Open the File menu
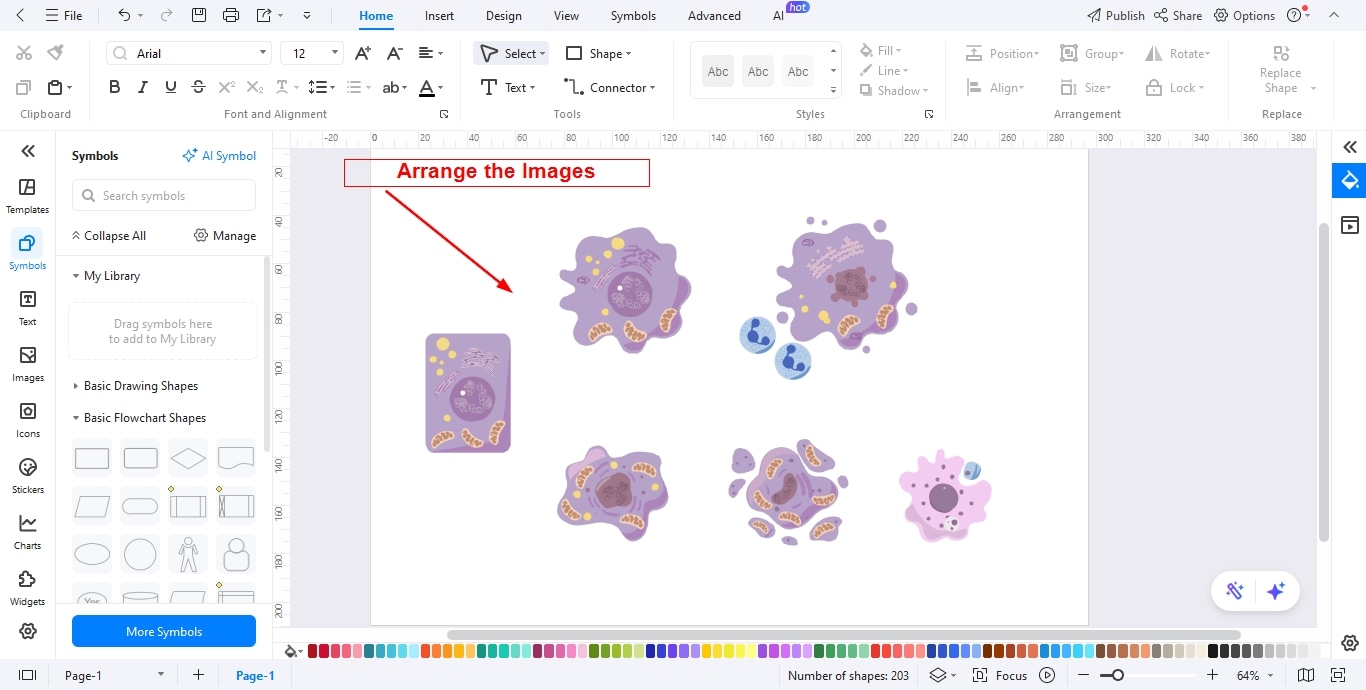This screenshot has width=1366, height=690. (x=64, y=16)
